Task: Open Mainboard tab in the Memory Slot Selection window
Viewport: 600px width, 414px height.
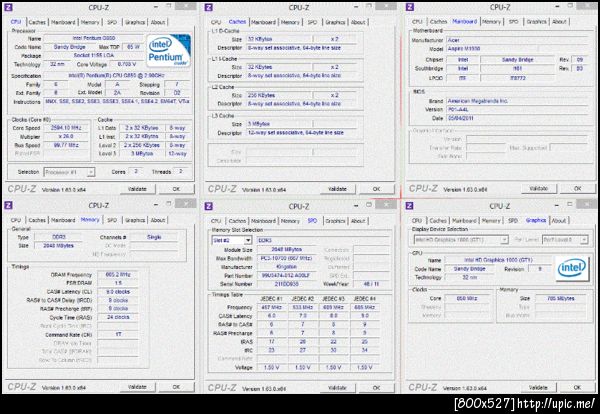Action: tap(263, 221)
